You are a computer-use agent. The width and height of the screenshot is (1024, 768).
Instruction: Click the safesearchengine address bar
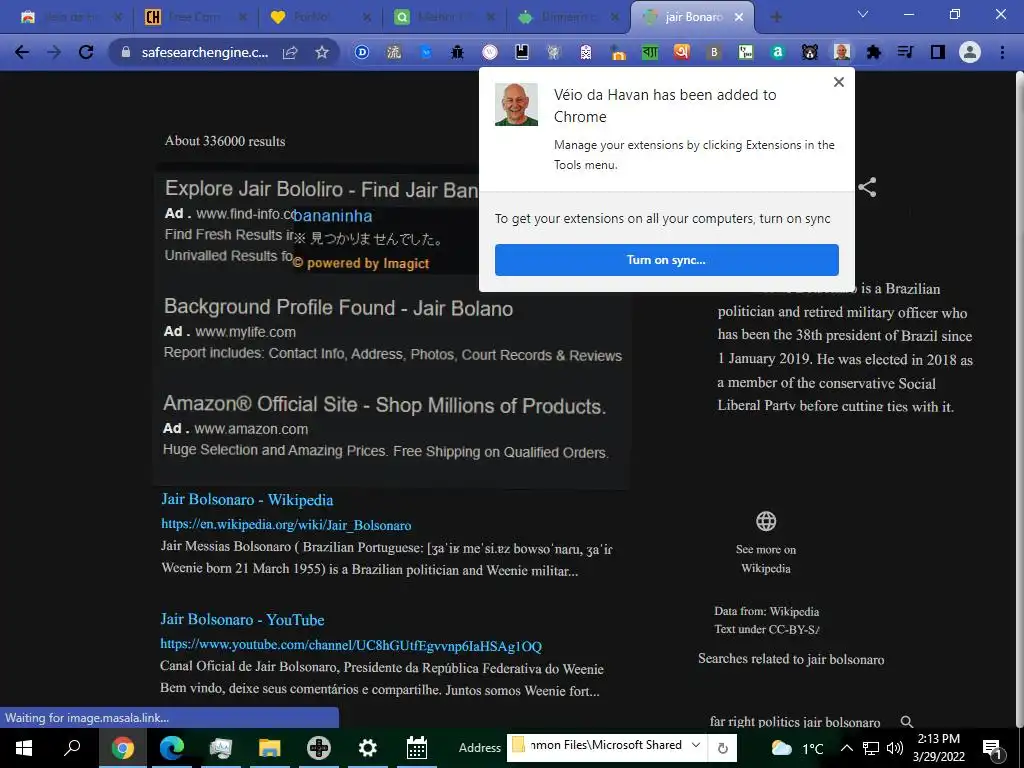pos(204,52)
